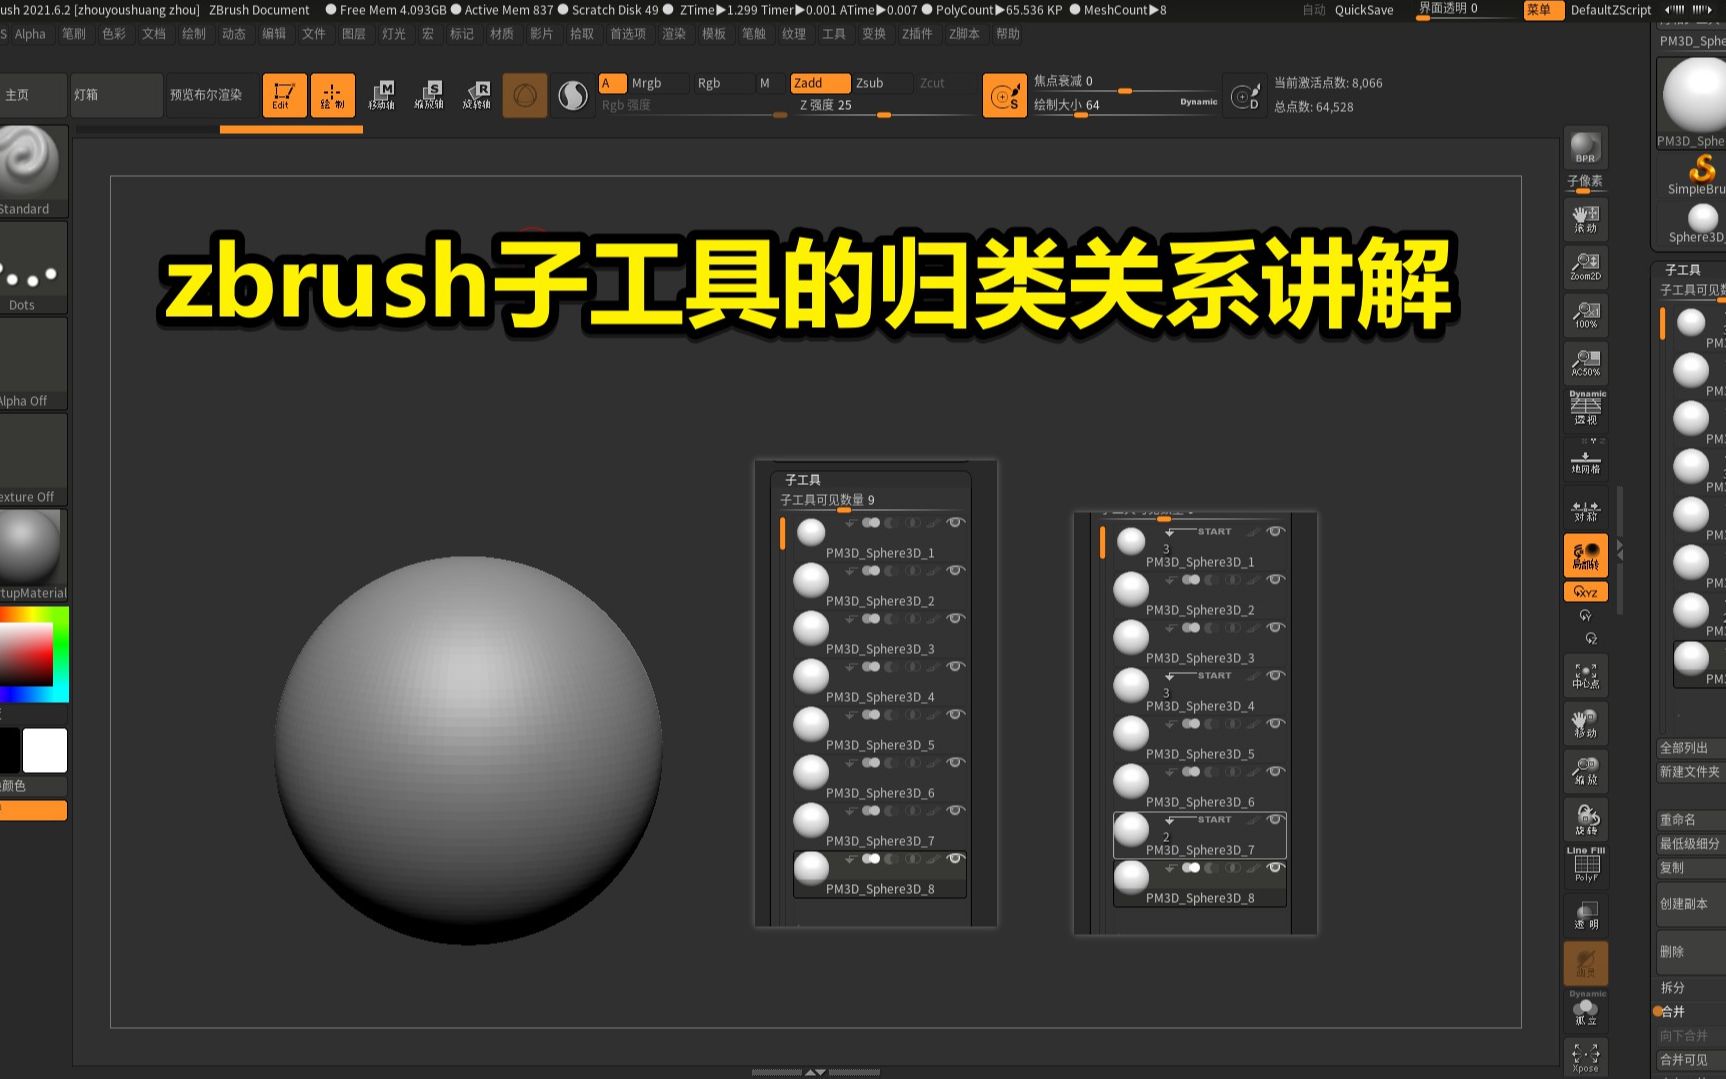1726x1079 pixels.
Task: Click the Zoom2D icon
Action: [x=1585, y=267]
